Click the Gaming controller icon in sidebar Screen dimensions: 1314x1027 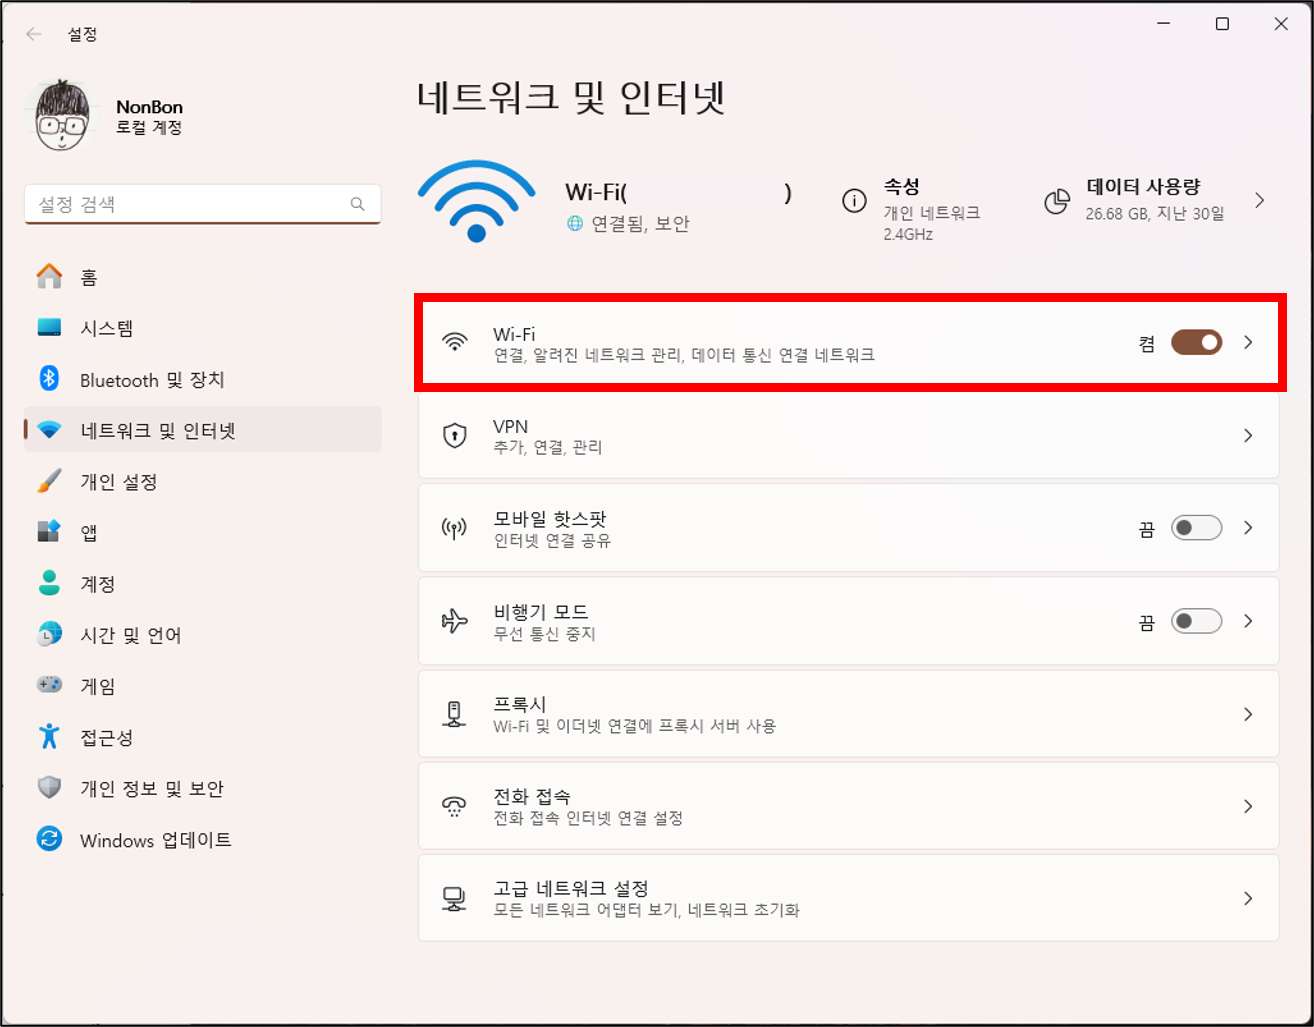(49, 685)
